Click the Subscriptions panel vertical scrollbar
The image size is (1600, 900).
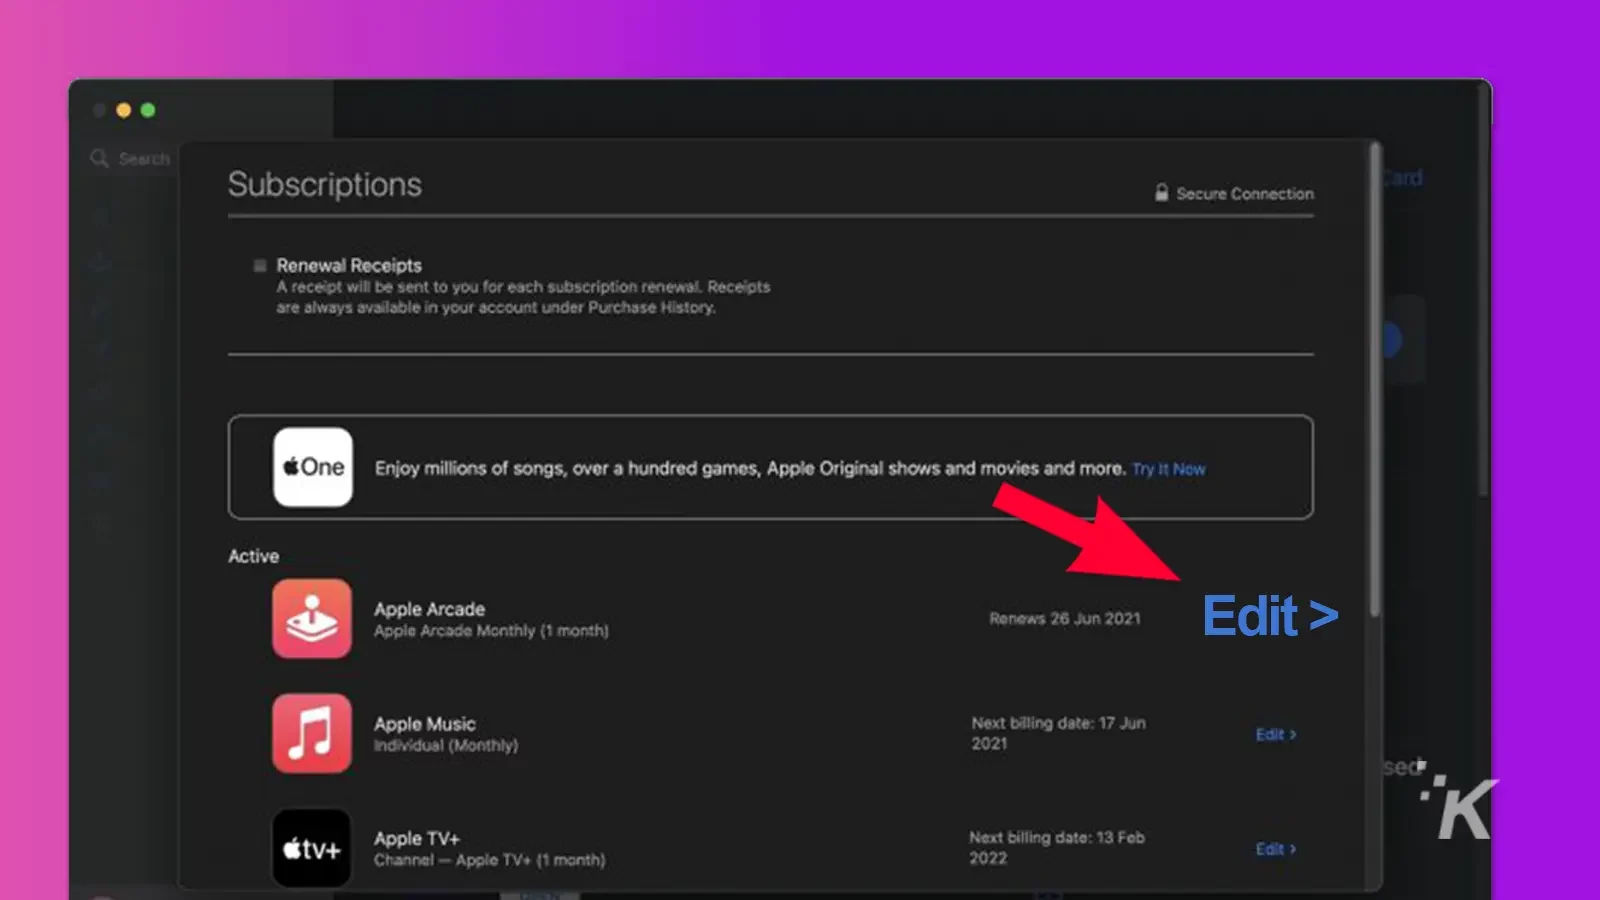[x=1375, y=380]
